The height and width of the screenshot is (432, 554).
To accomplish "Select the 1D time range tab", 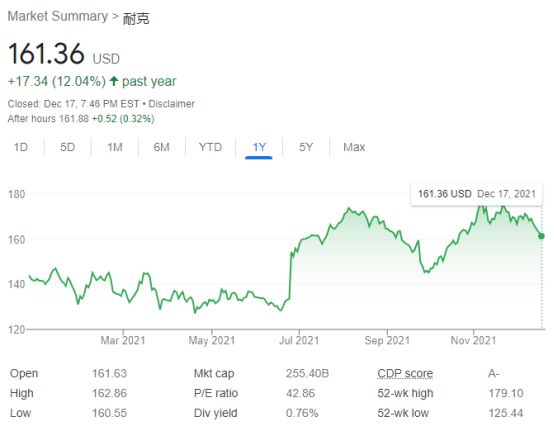I will tap(21, 147).
